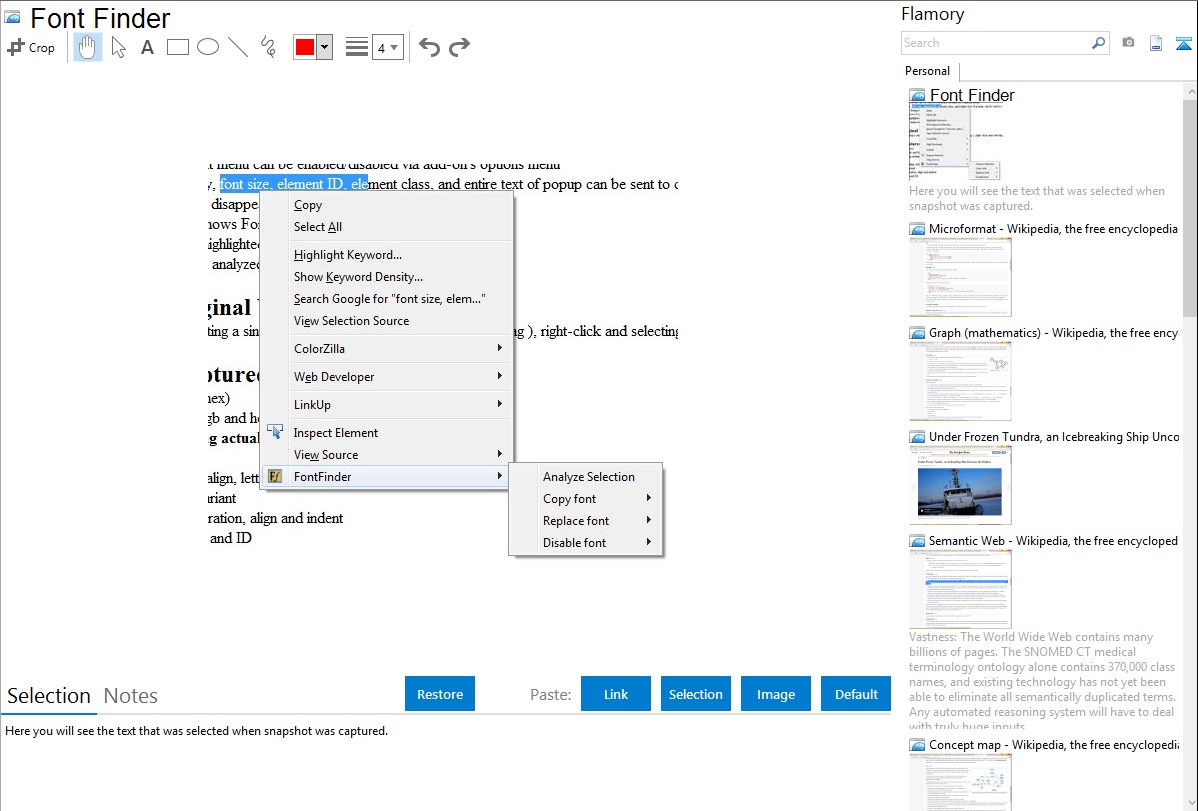The image size is (1198, 811).
Task: Click 'Microformat - Wikipedia' snapshot title
Action: 1053,229
